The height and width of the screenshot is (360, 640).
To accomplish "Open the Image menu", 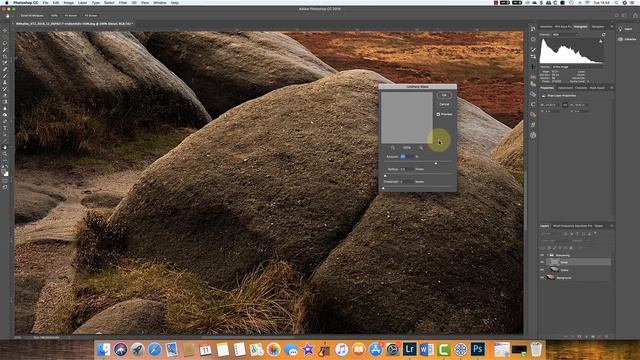I will (69, 3).
